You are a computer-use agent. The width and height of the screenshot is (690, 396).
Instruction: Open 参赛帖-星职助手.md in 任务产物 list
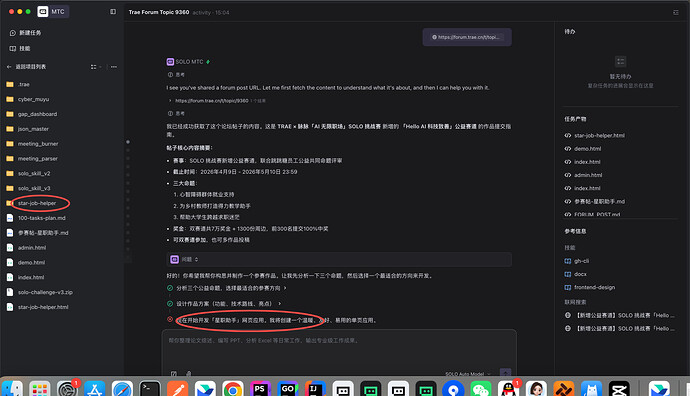[x=595, y=202]
